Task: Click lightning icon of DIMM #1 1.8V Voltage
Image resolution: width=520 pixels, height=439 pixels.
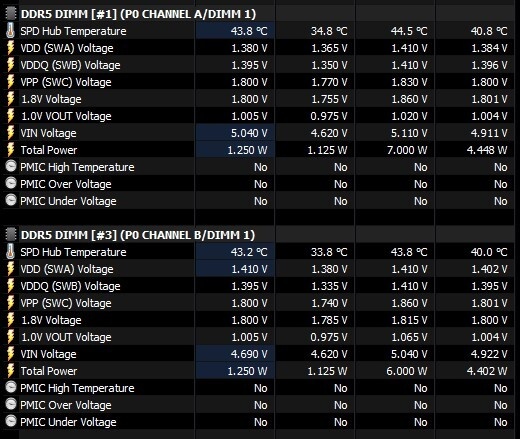Action: click(x=11, y=99)
